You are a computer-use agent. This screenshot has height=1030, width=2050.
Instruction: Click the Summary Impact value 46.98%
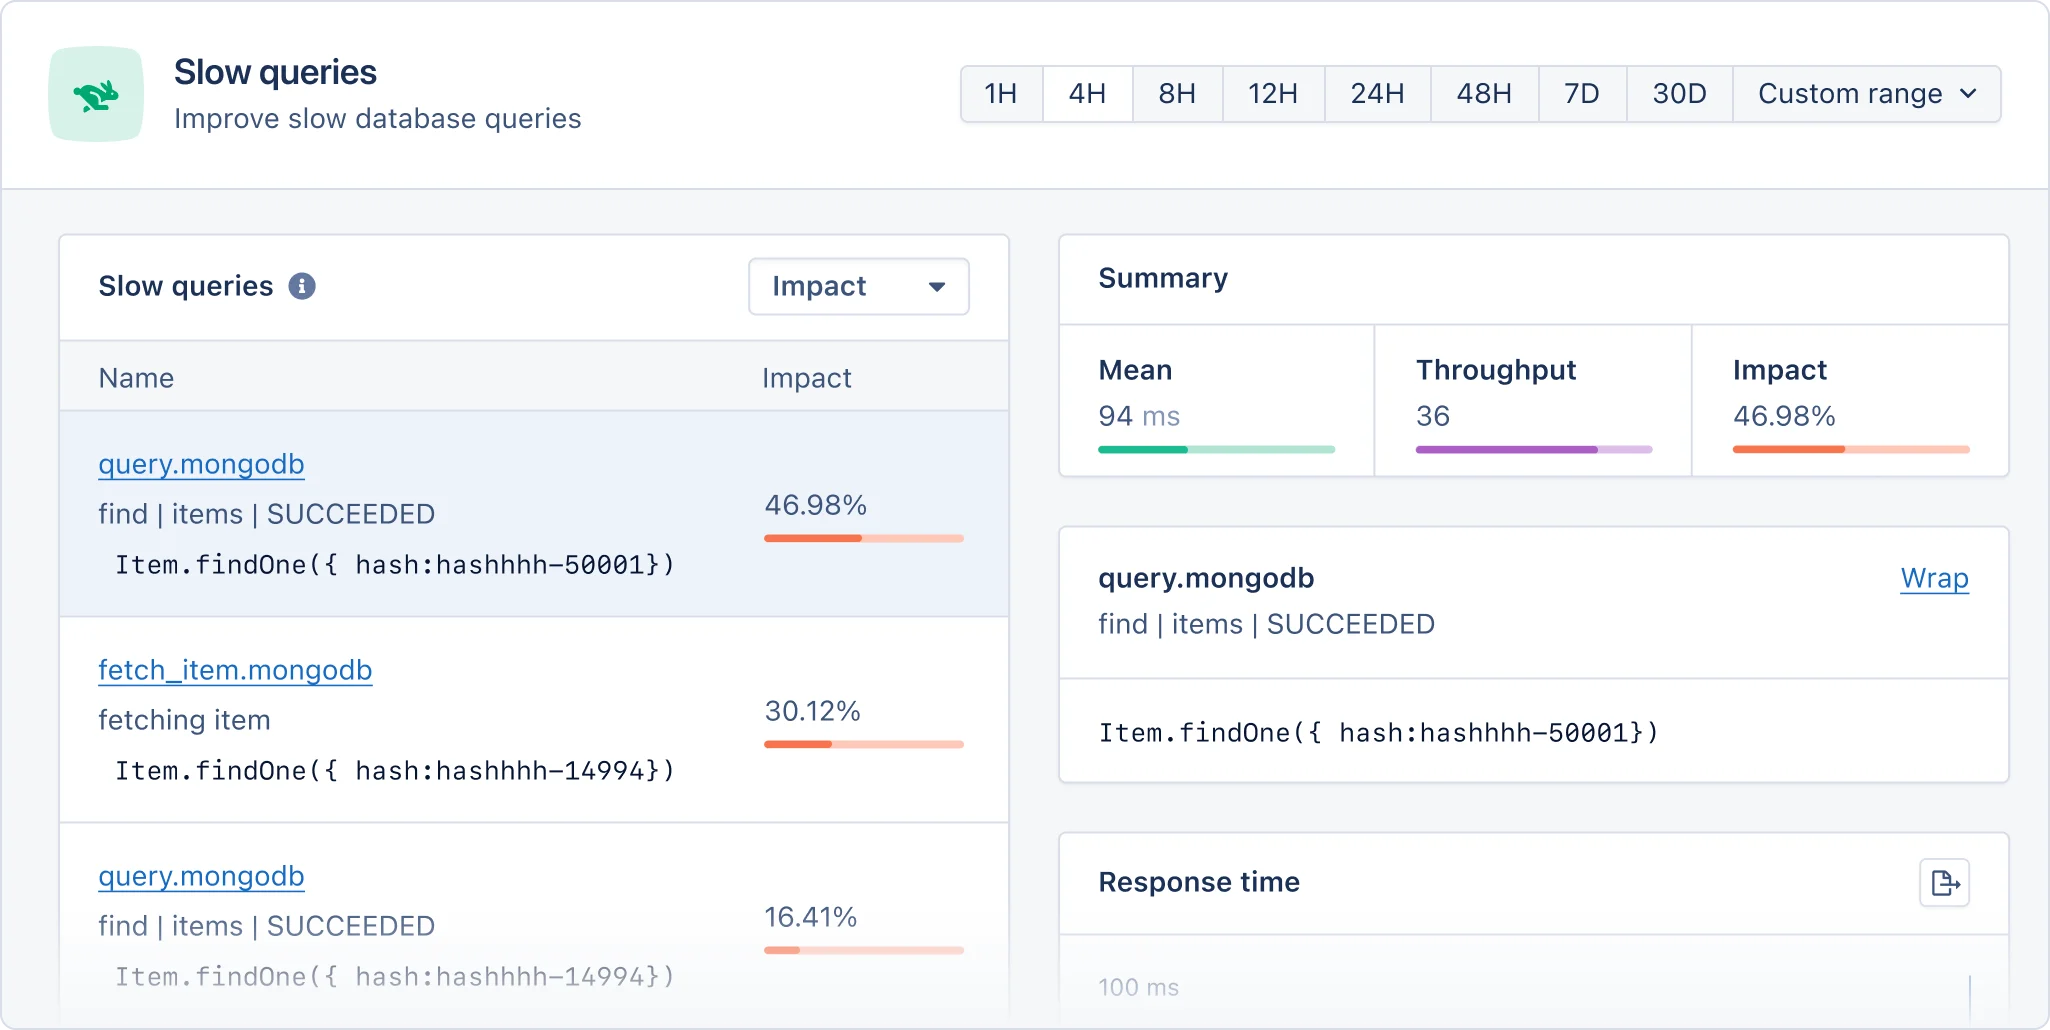[x=1784, y=416]
